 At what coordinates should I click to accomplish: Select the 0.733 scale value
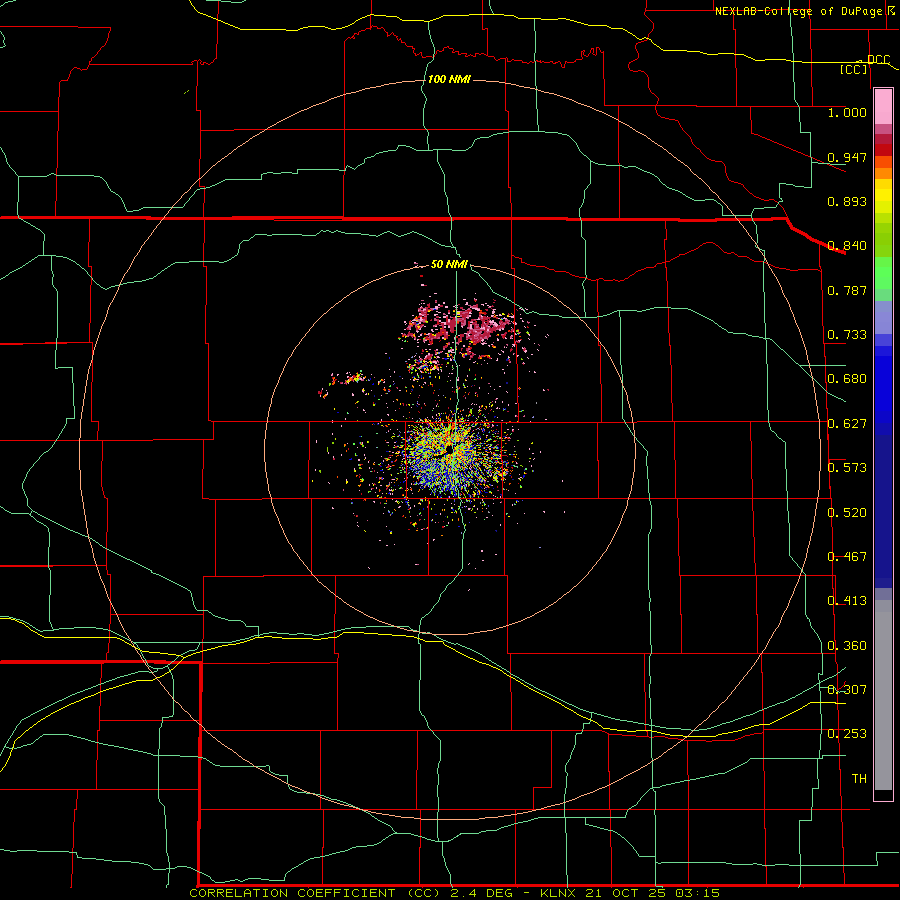tap(847, 335)
